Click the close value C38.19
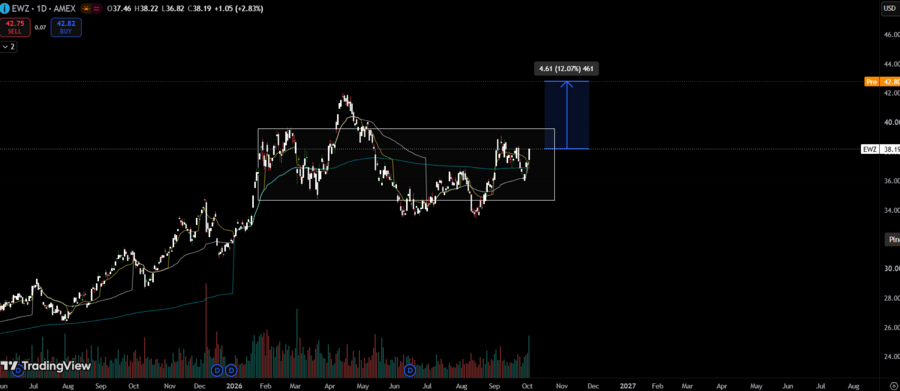The height and width of the screenshot is (391, 900). pos(199,9)
